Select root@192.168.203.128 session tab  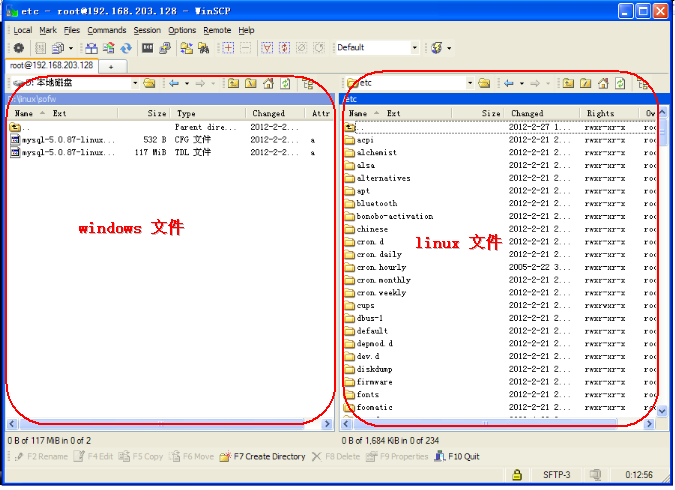coord(51,65)
